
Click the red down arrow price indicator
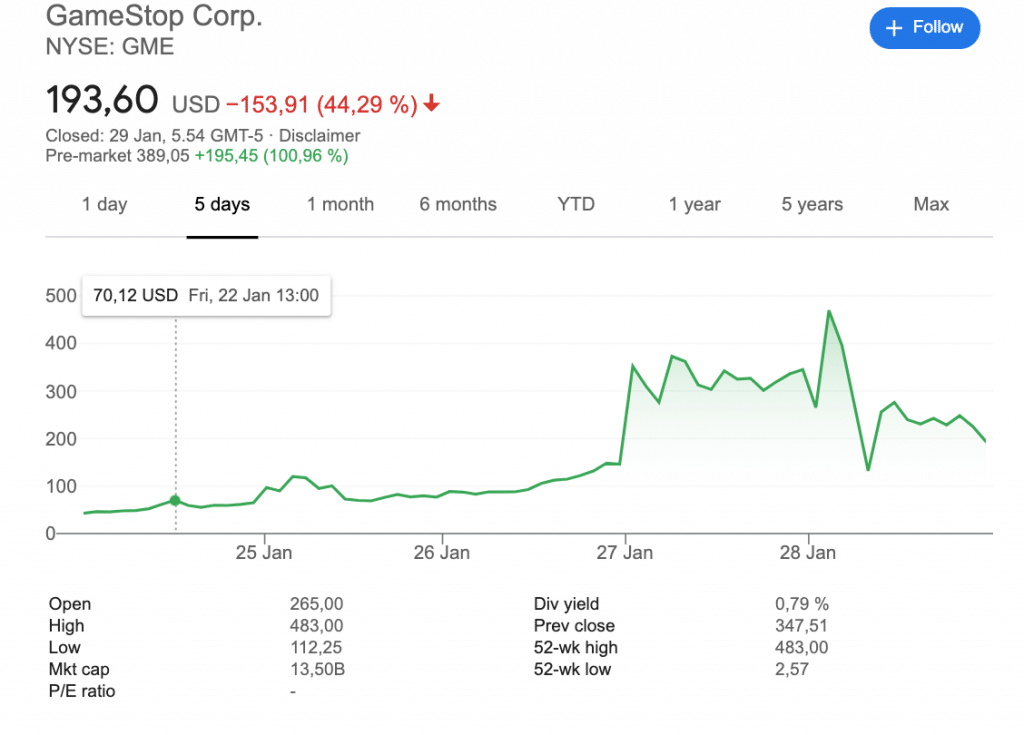tap(432, 104)
